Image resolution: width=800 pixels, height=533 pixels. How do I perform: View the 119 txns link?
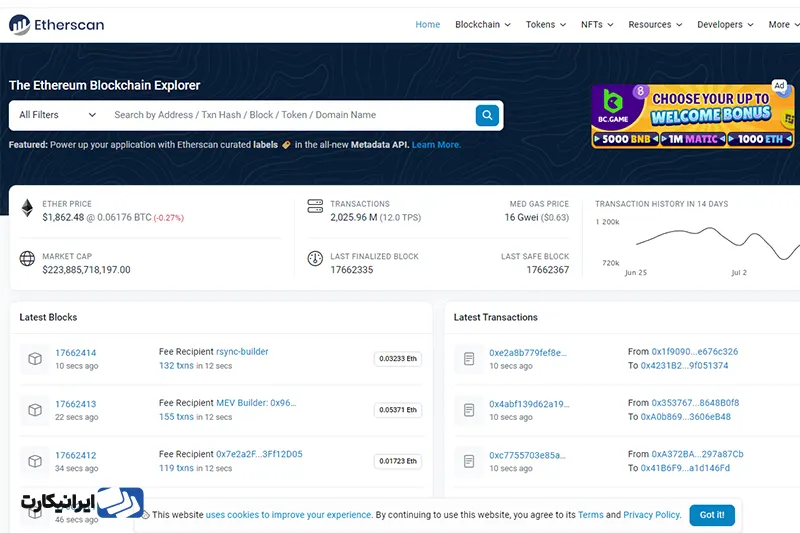177,468
